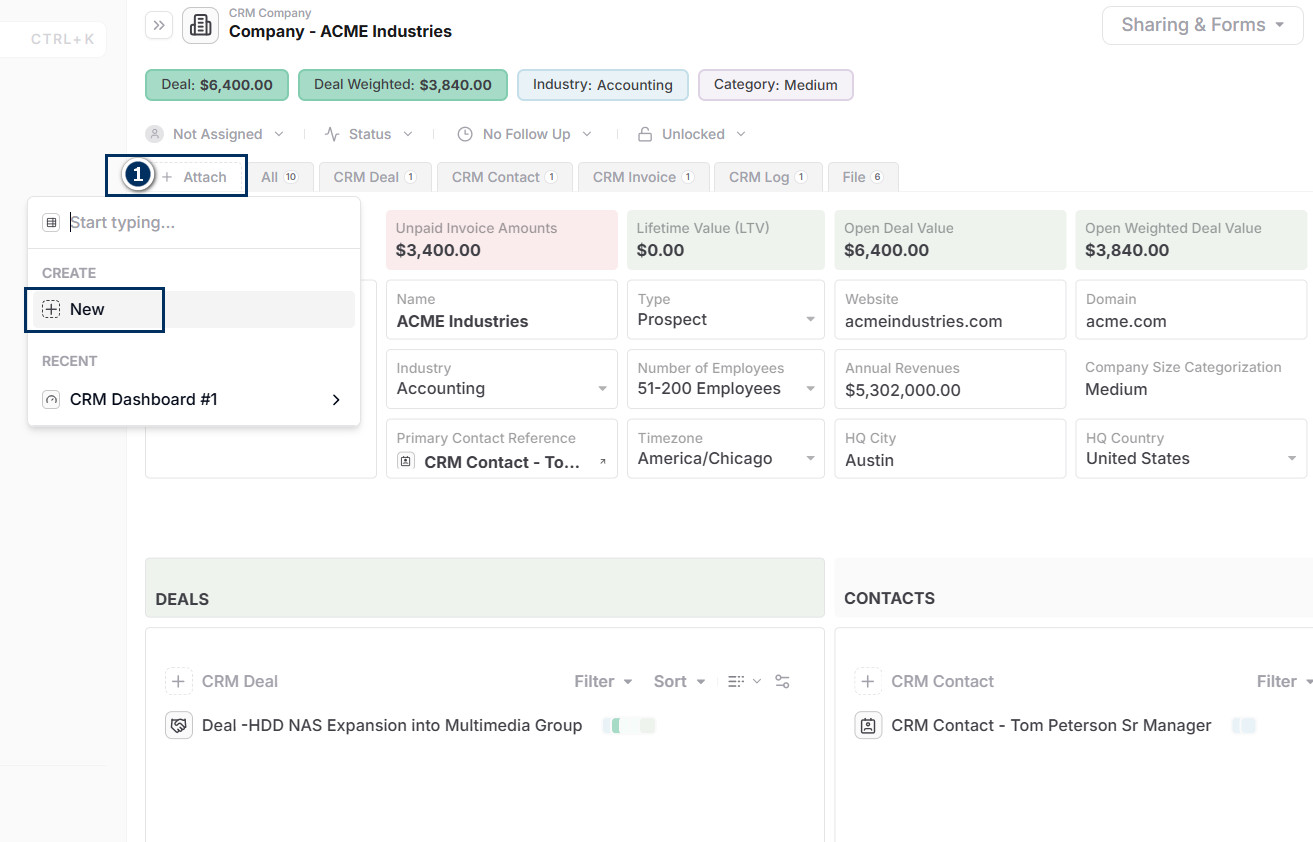Click the dashboard icon of CRM Dashboard #1
Viewport: 1313px width, 842px height.
[x=51, y=399]
